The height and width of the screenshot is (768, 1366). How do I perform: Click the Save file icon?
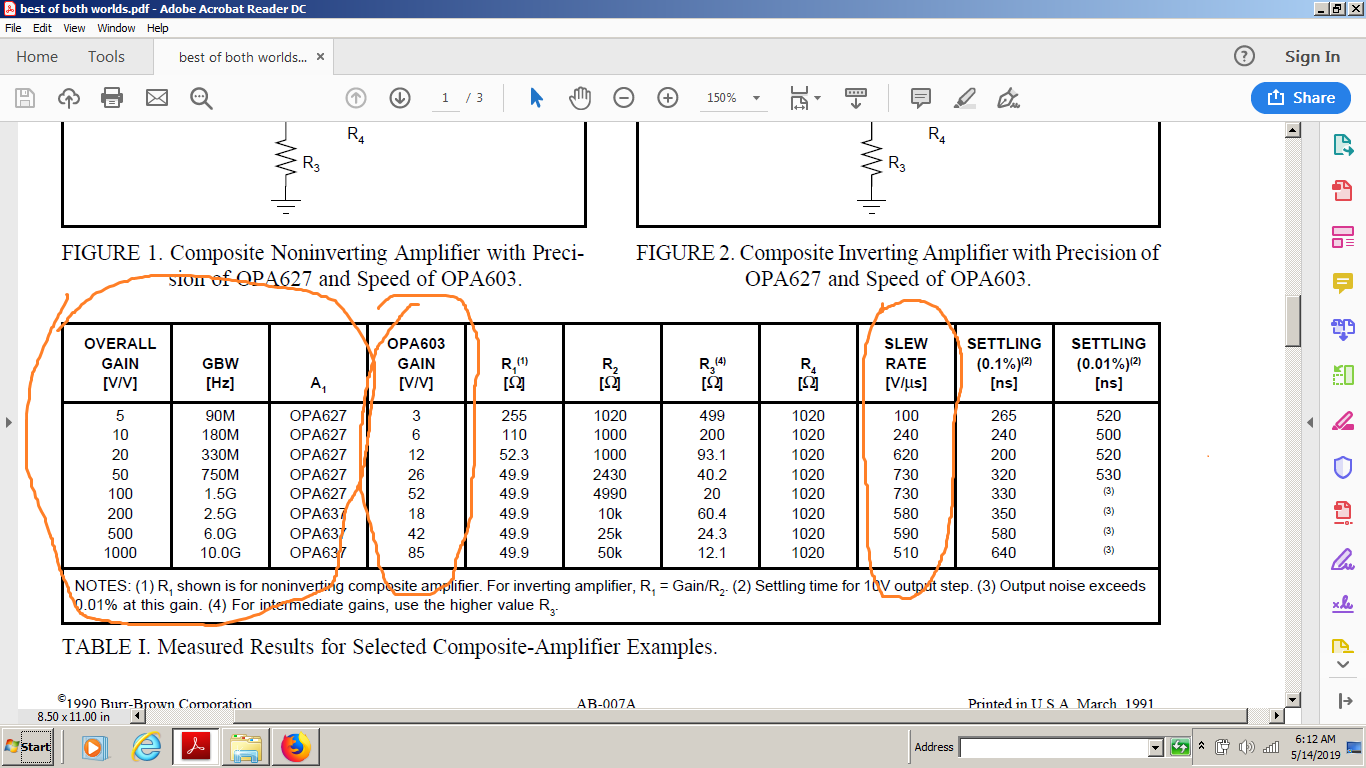(25, 98)
